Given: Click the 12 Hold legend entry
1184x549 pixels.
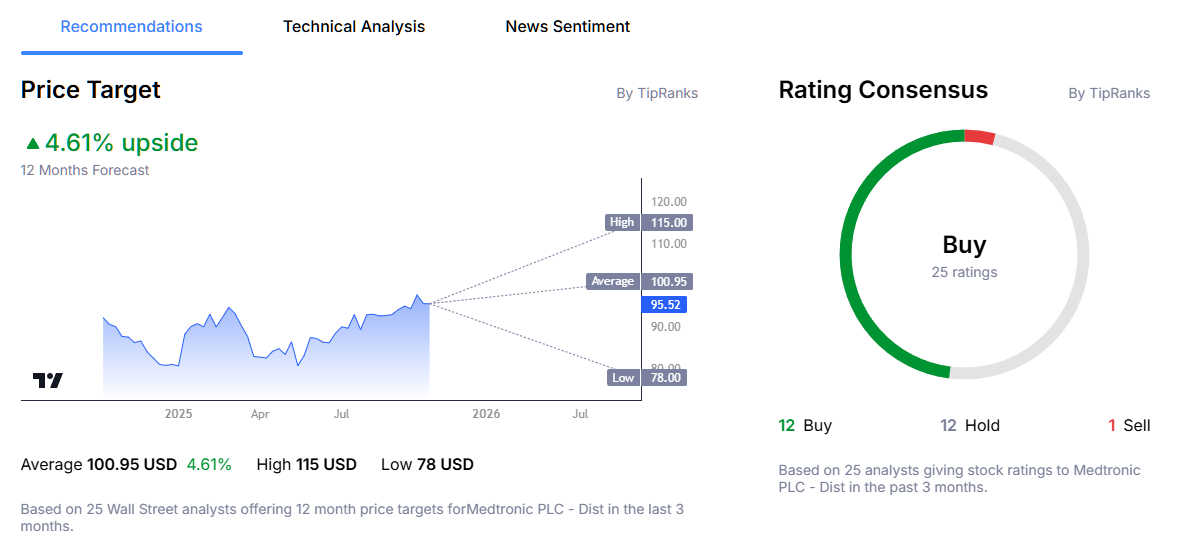Looking at the screenshot, I should pyautogui.click(x=969, y=425).
